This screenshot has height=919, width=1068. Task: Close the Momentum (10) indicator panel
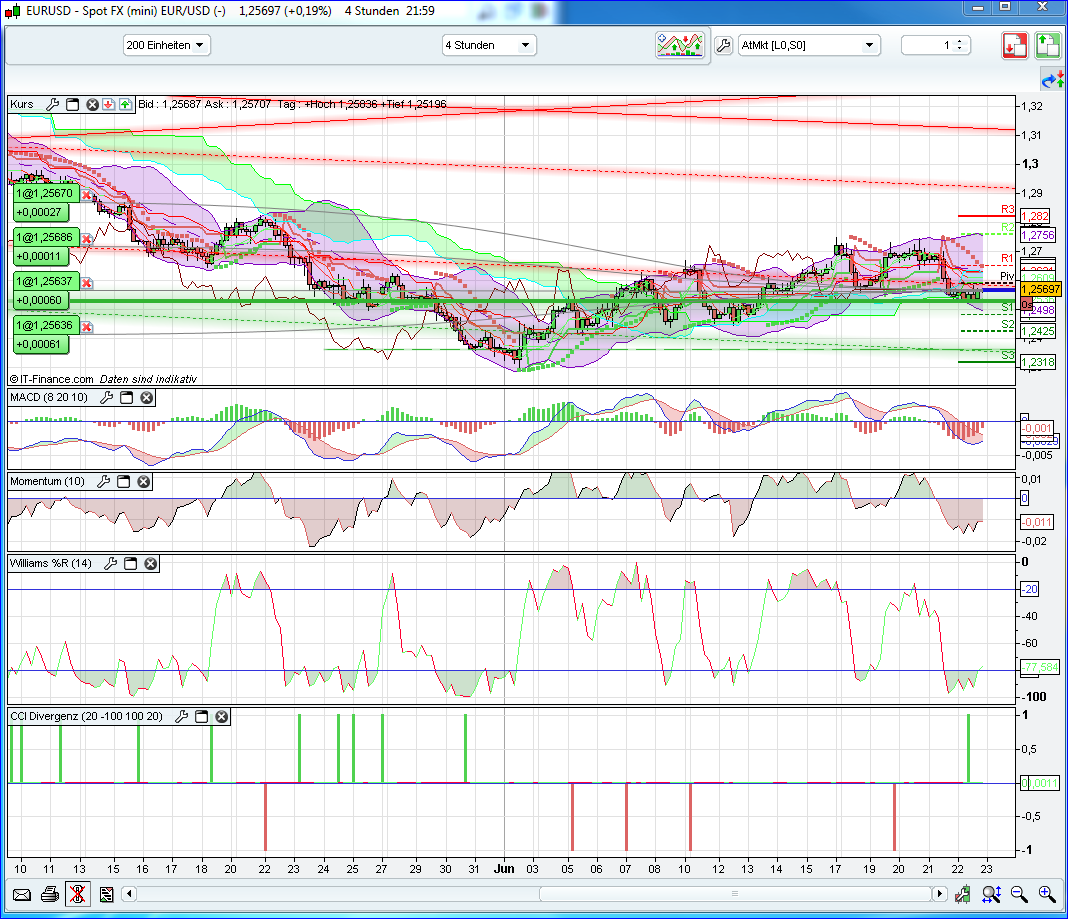pos(143,482)
